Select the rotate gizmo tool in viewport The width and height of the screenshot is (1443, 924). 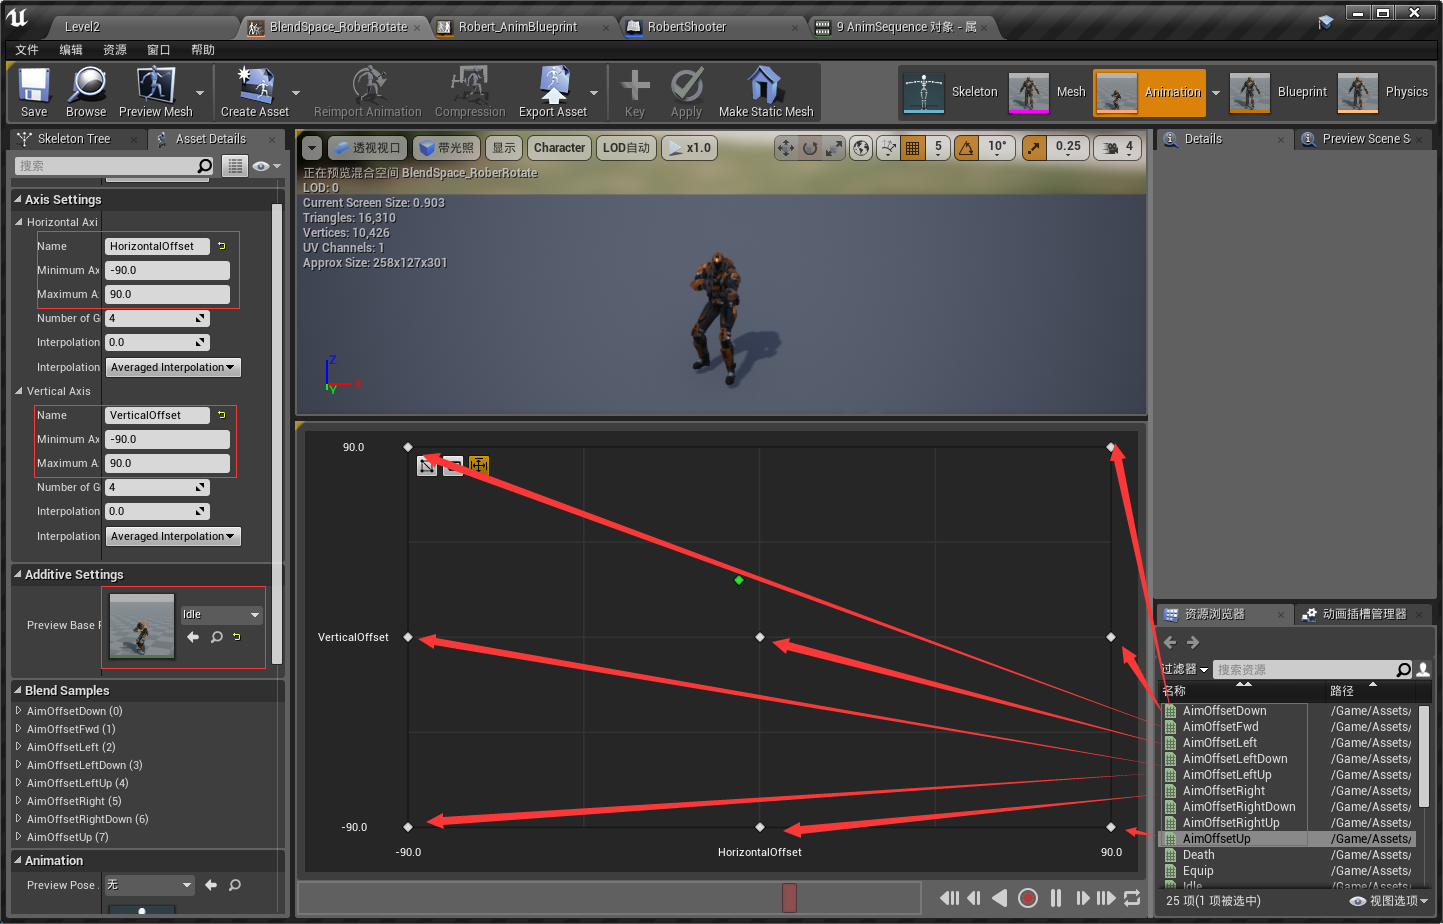(810, 148)
